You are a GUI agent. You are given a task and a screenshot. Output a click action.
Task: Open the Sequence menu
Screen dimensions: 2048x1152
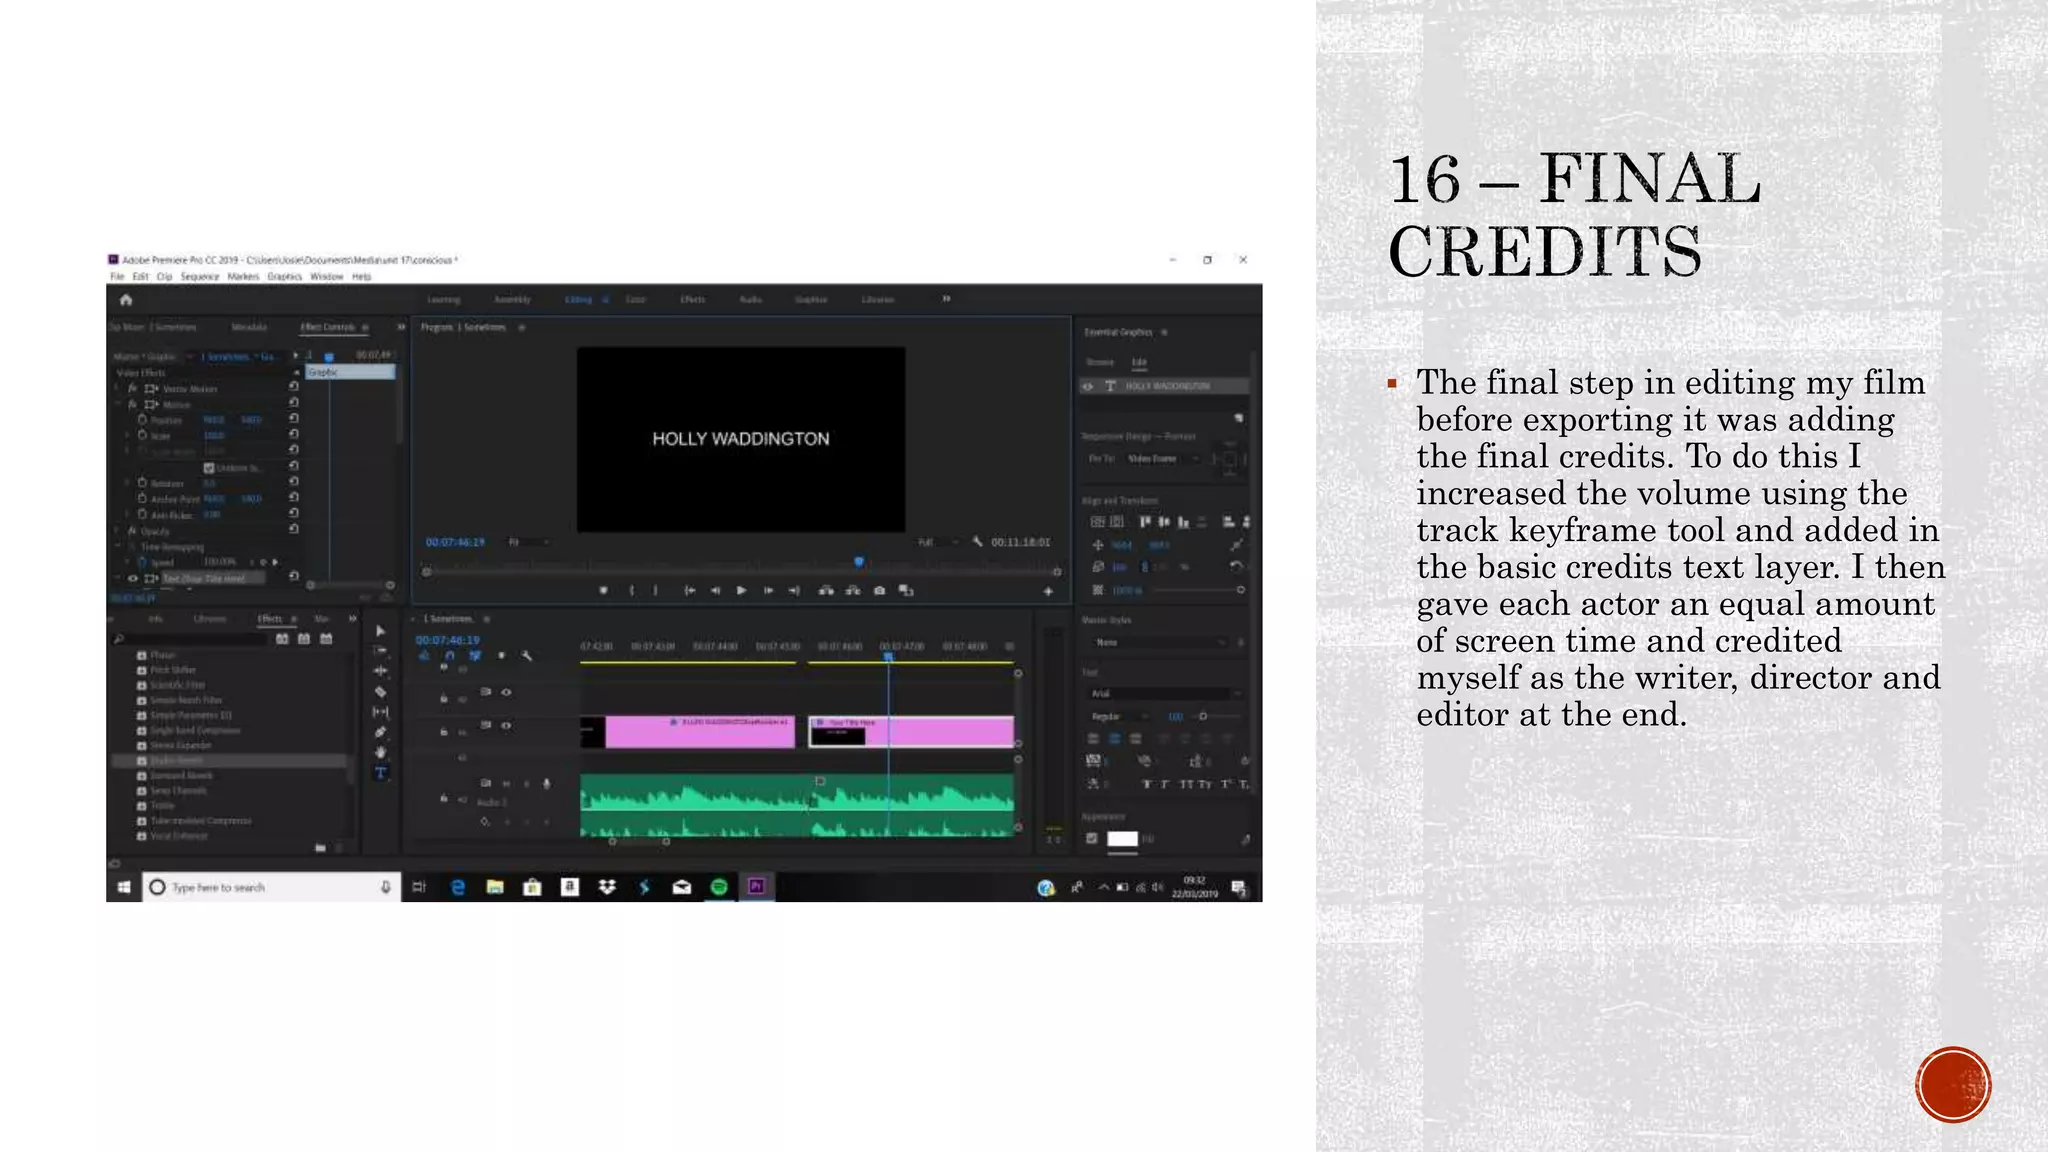[200, 277]
